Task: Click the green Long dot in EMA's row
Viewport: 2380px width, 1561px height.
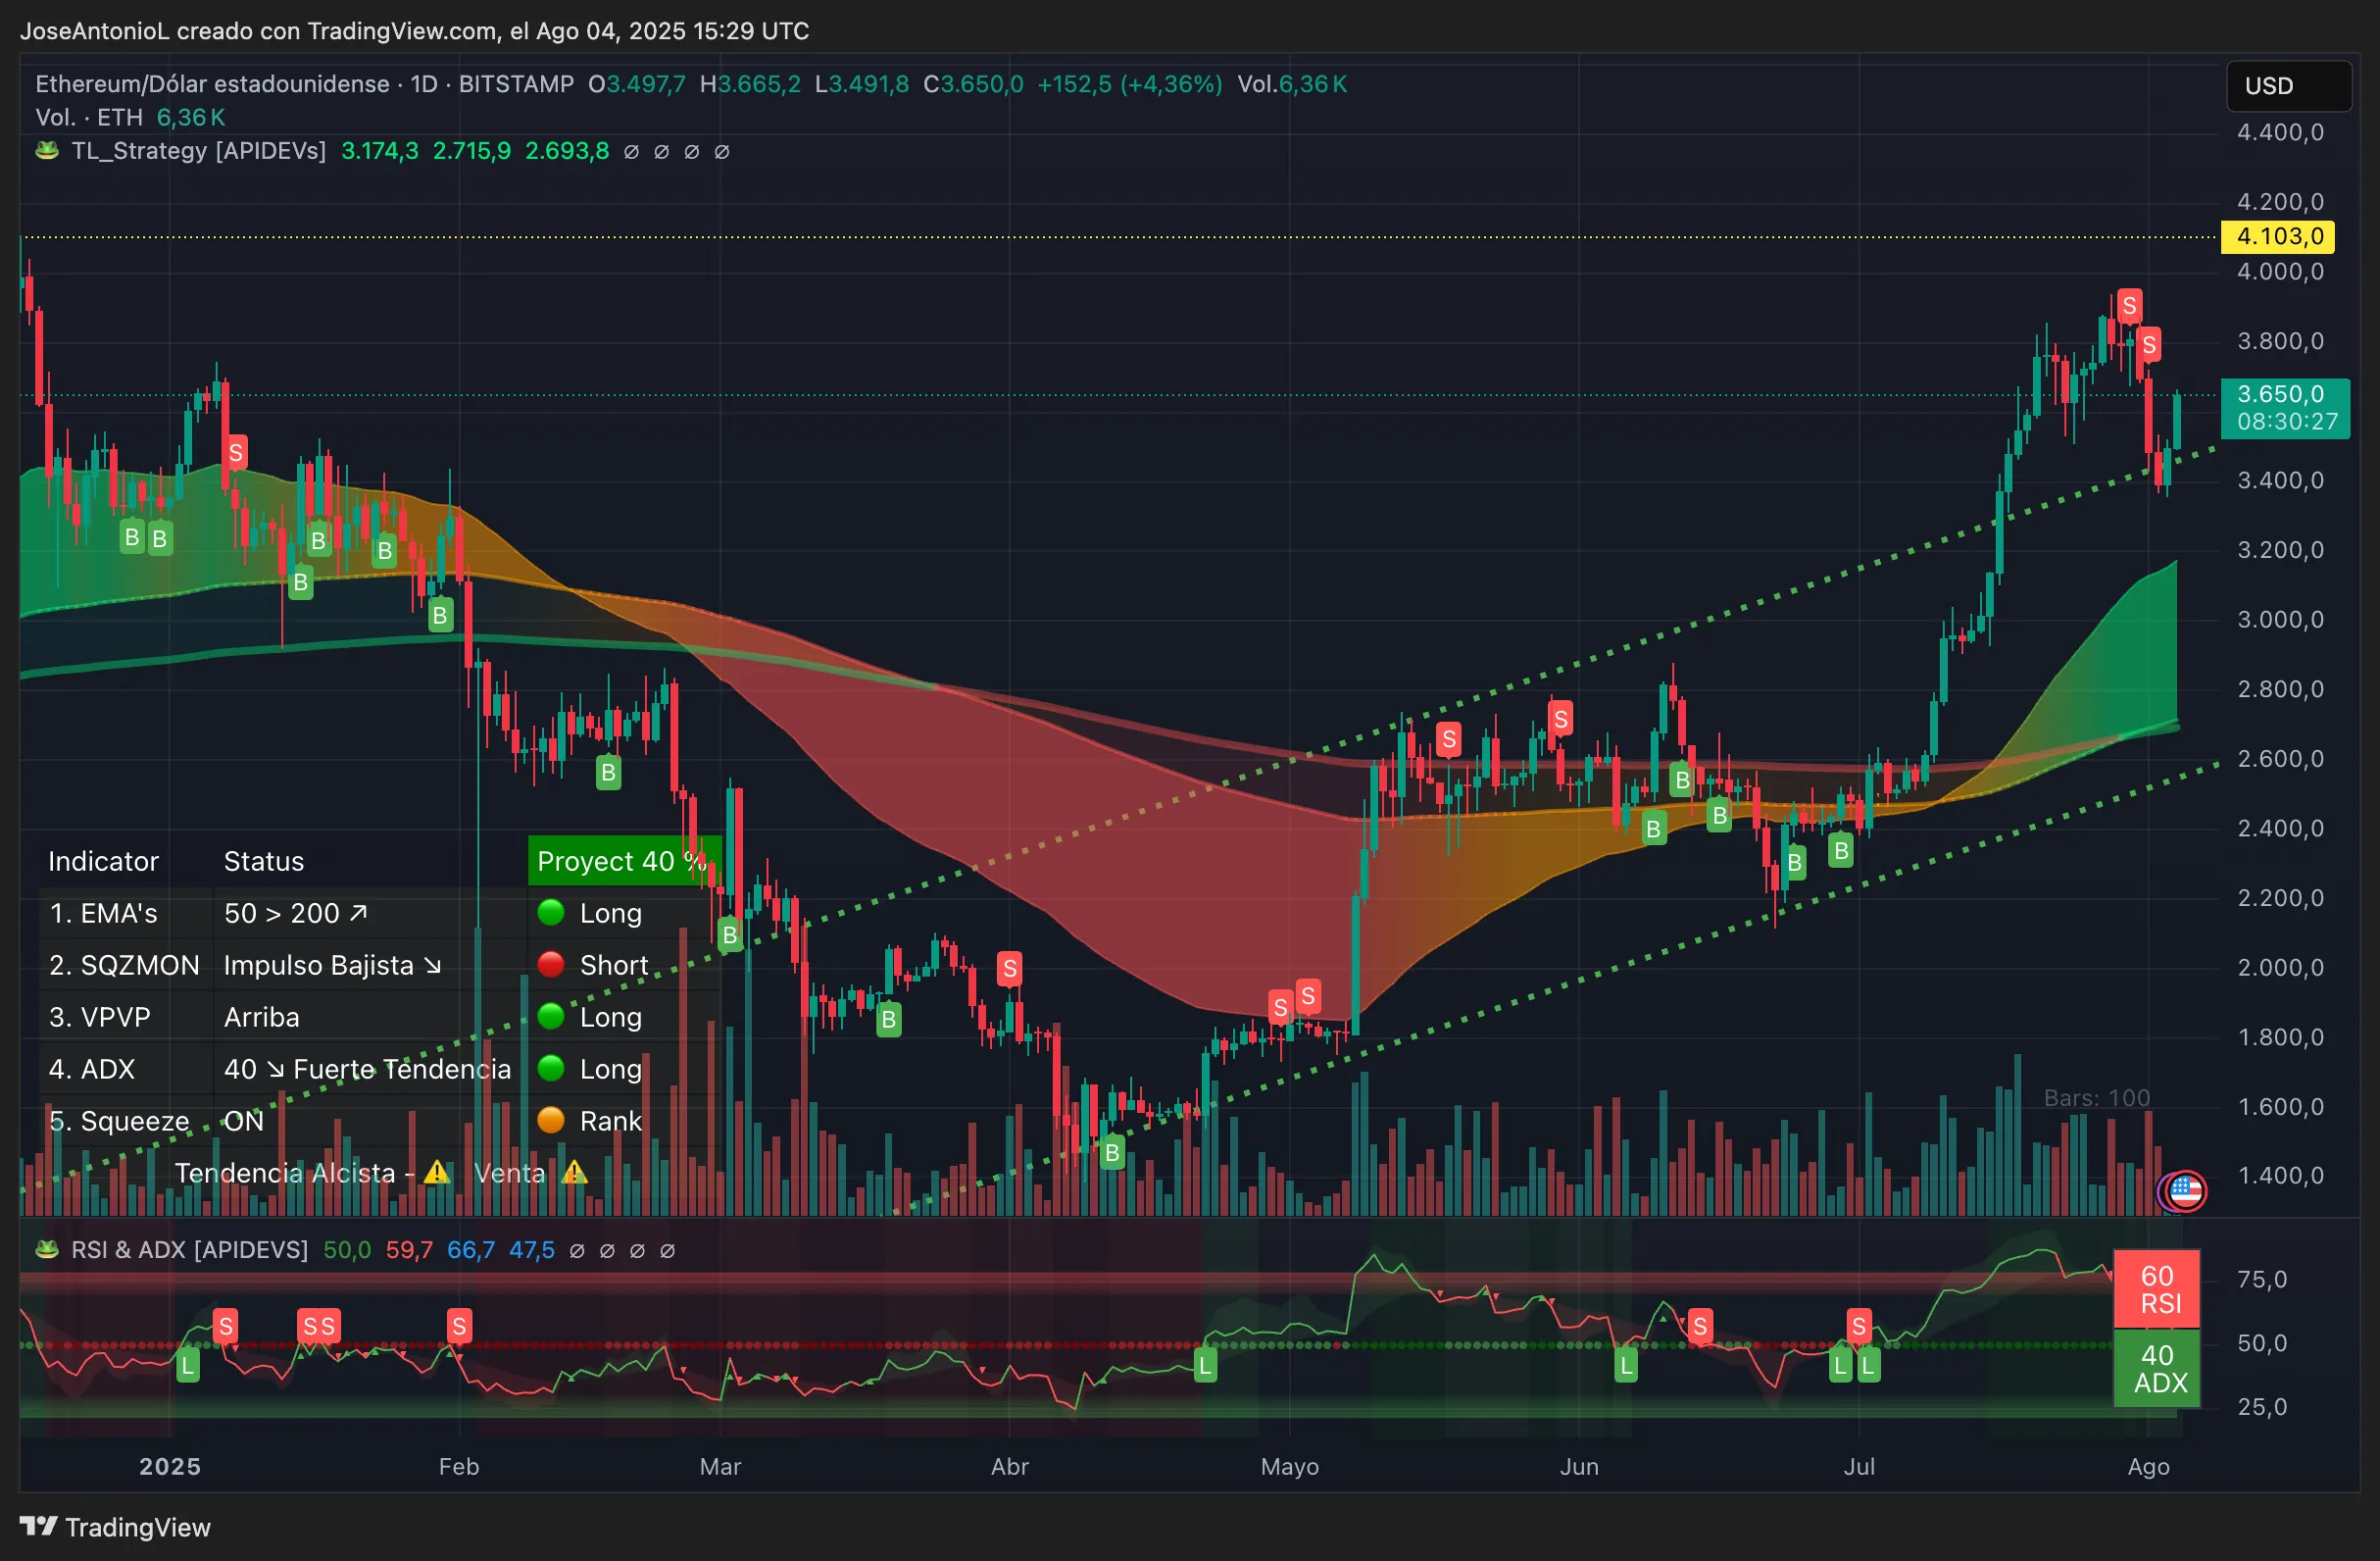Action: (551, 912)
